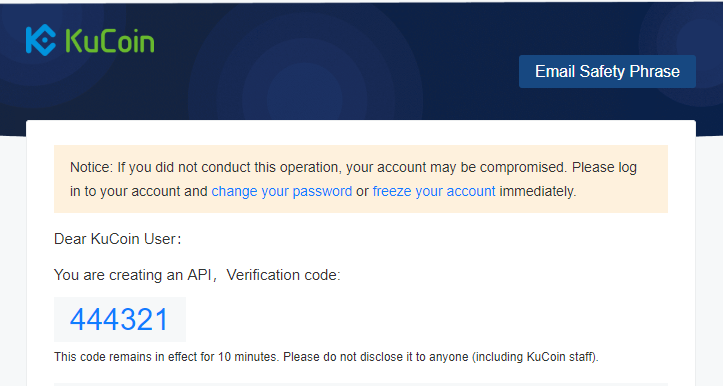Click the including KuCoin staff warning text
The height and width of the screenshot is (386, 723).
point(535,357)
